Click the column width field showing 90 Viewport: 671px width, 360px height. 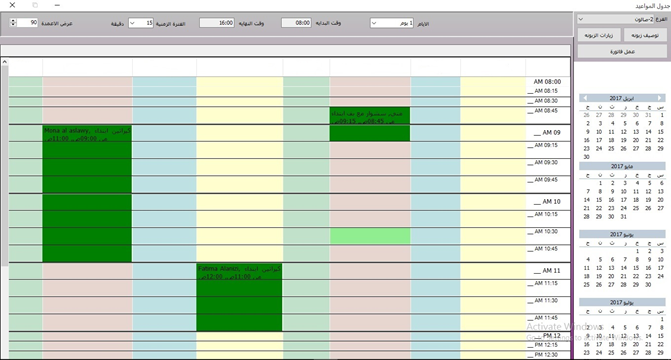(x=28, y=23)
